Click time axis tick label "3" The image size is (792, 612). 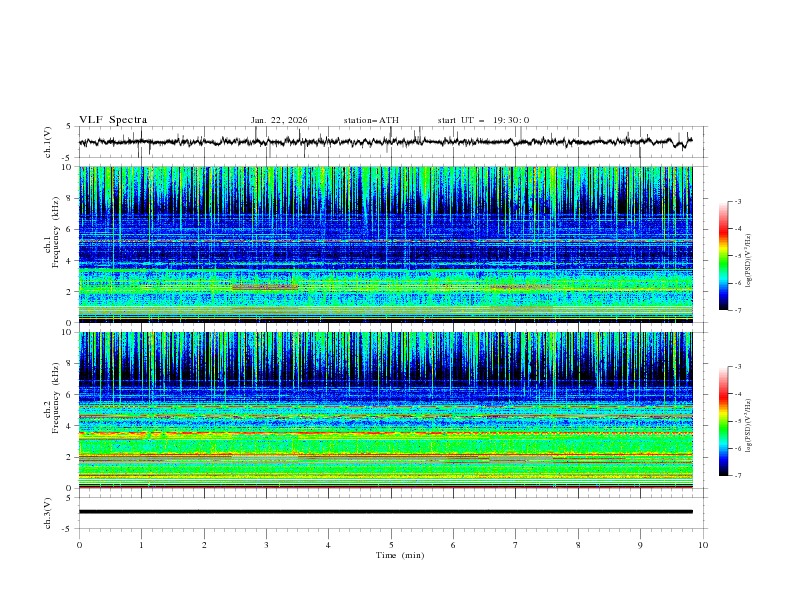point(266,545)
